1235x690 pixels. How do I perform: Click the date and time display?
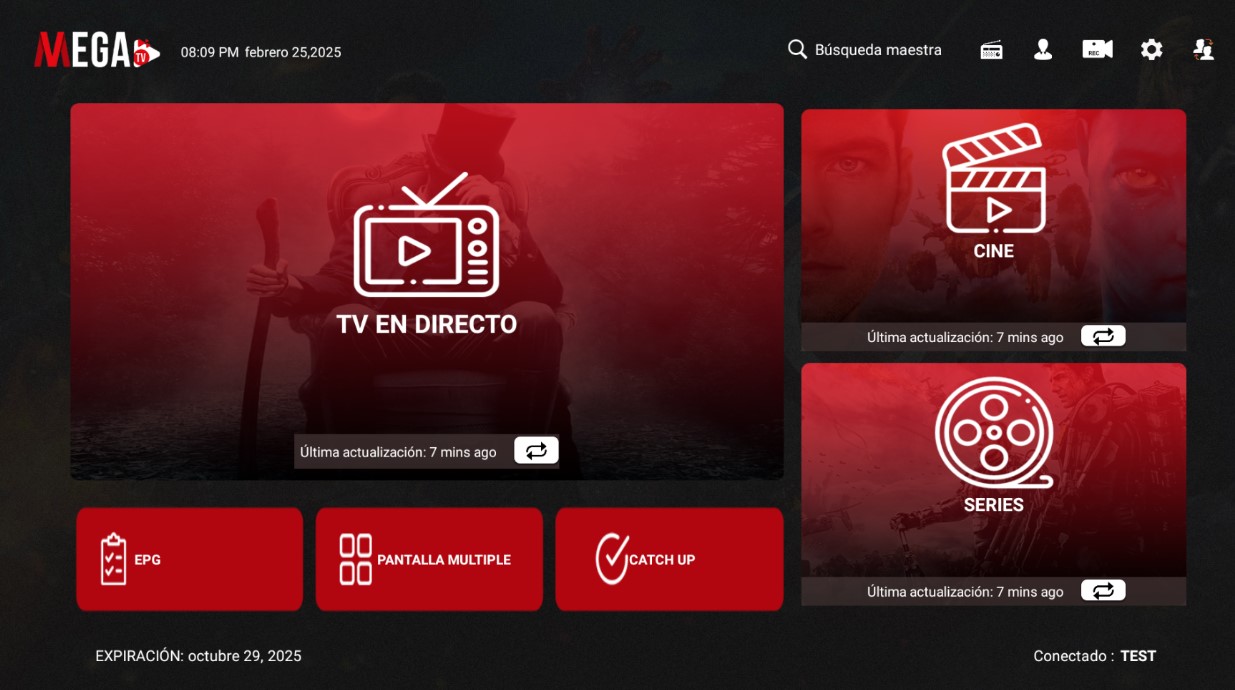tap(260, 52)
